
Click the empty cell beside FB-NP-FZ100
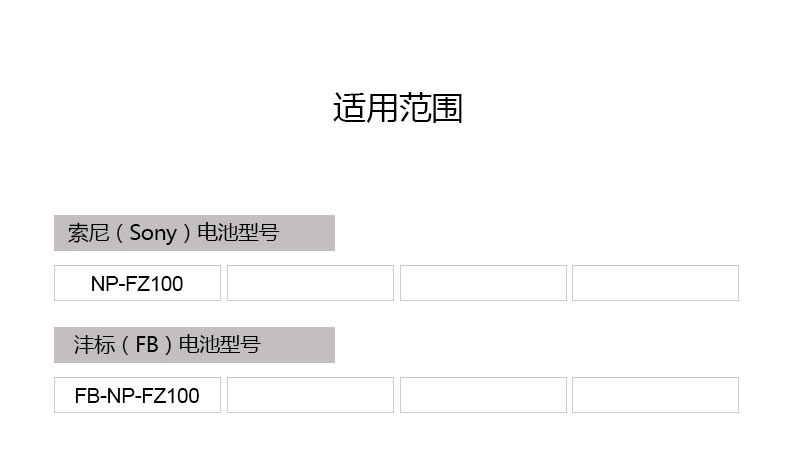[310, 395]
